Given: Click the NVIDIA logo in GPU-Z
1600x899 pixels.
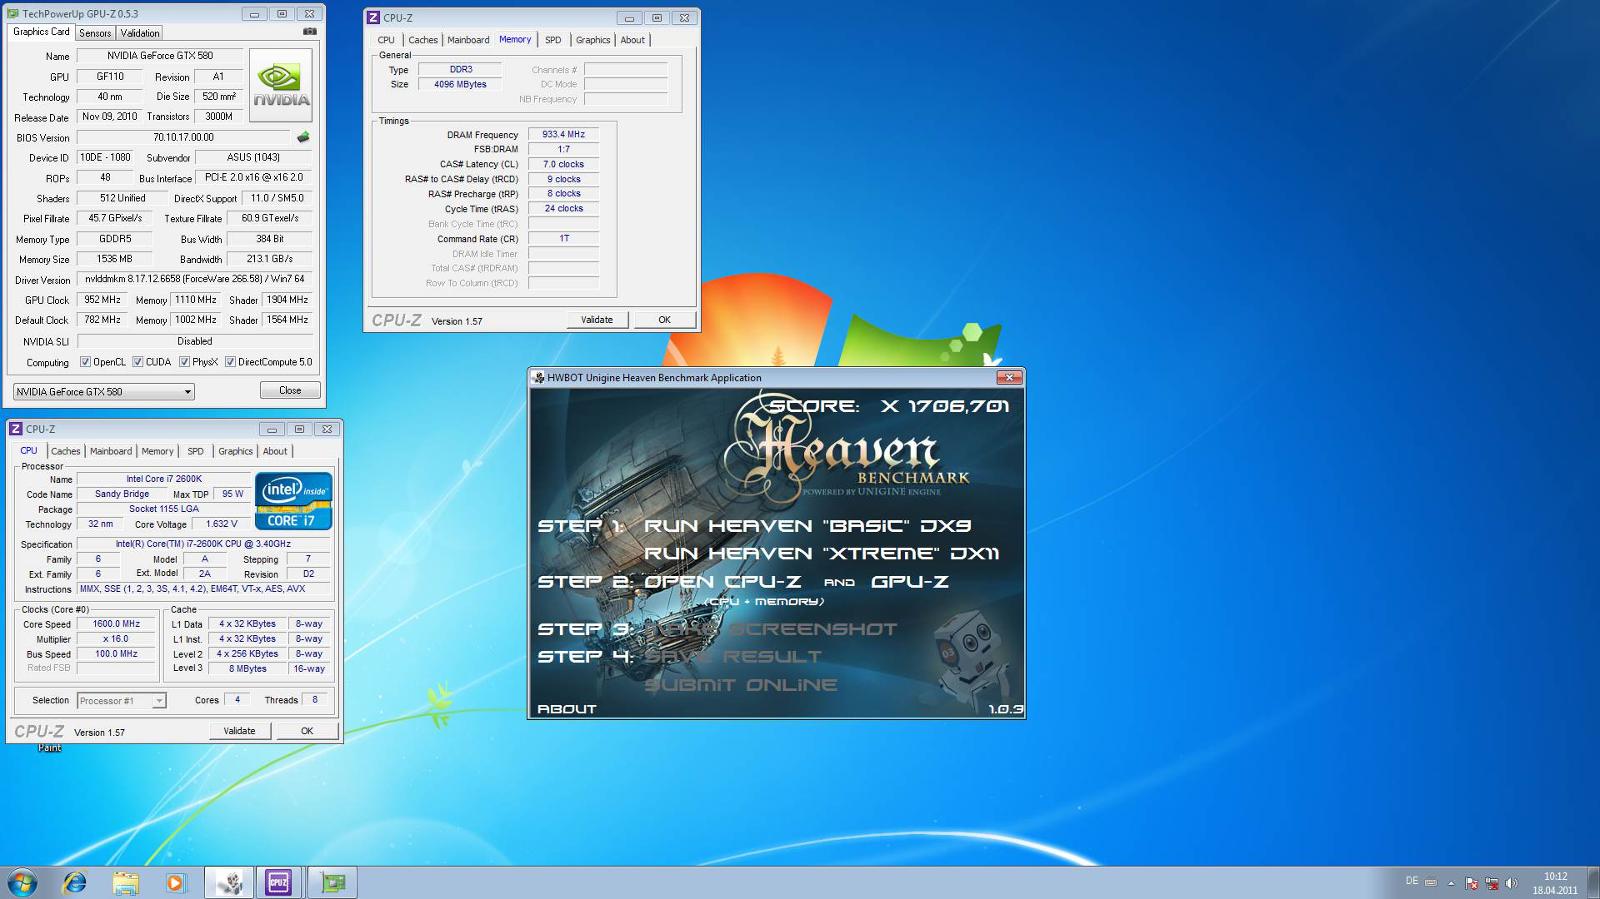Looking at the screenshot, I should (281, 85).
